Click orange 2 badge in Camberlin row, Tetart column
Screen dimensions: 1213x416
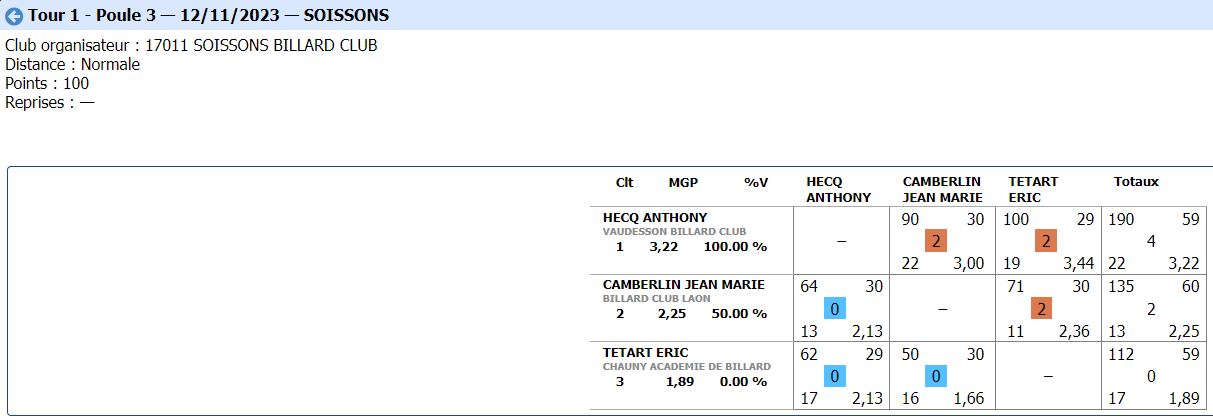1042,309
